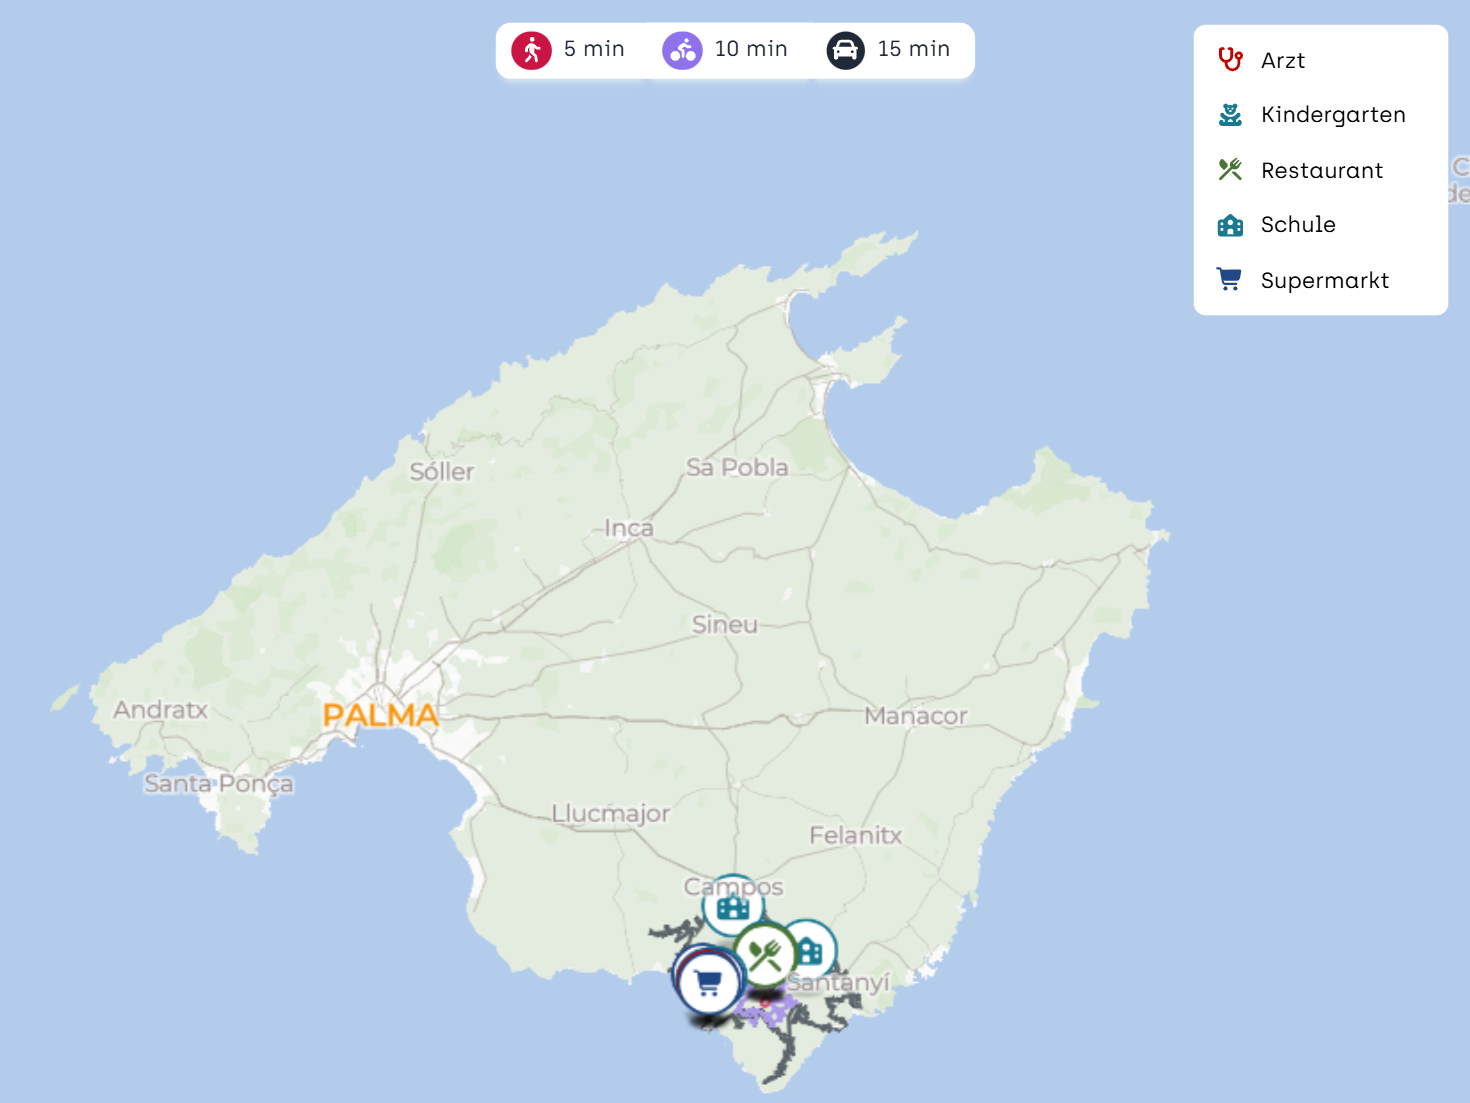
Task: Click the Manacor town label
Action: tap(915, 716)
